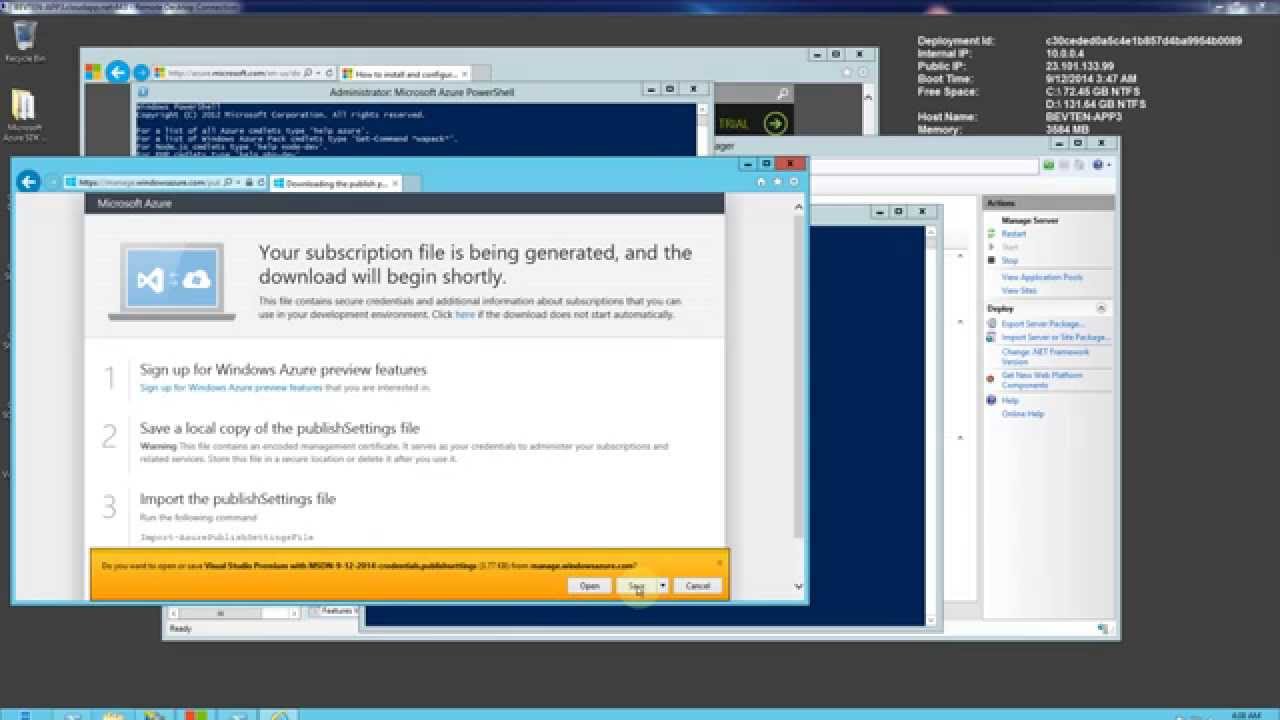1280x720 pixels.
Task: Open Help in the IIS Actions pane
Action: 1010,400
